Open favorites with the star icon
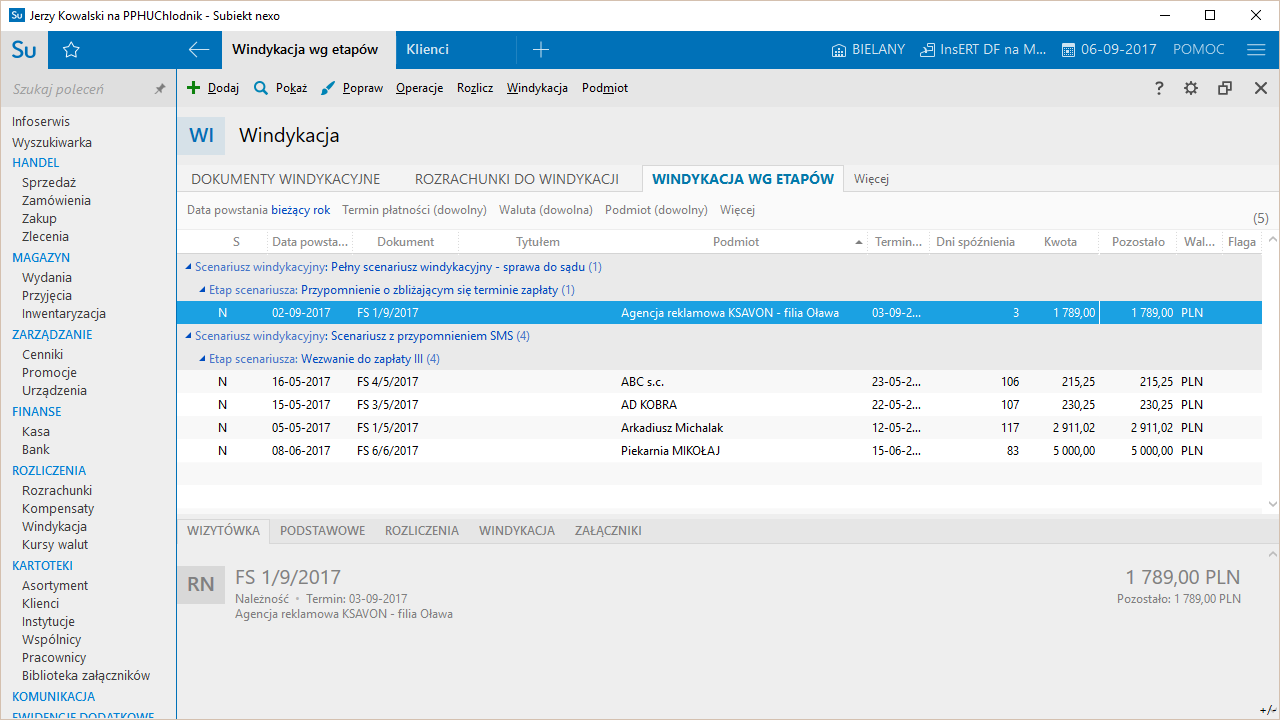This screenshot has width=1280, height=720. (x=71, y=49)
